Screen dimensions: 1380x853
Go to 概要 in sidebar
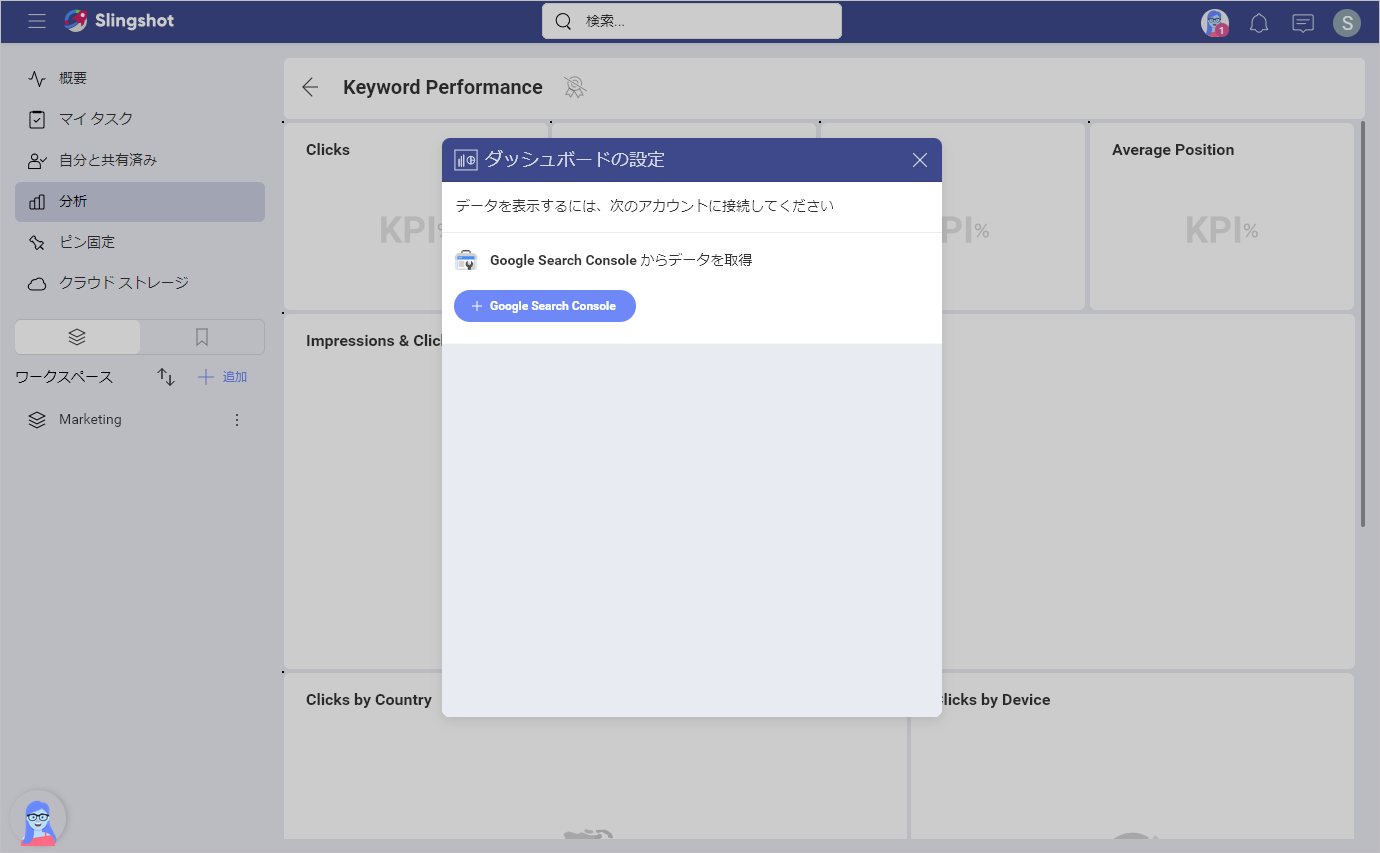pos(140,78)
